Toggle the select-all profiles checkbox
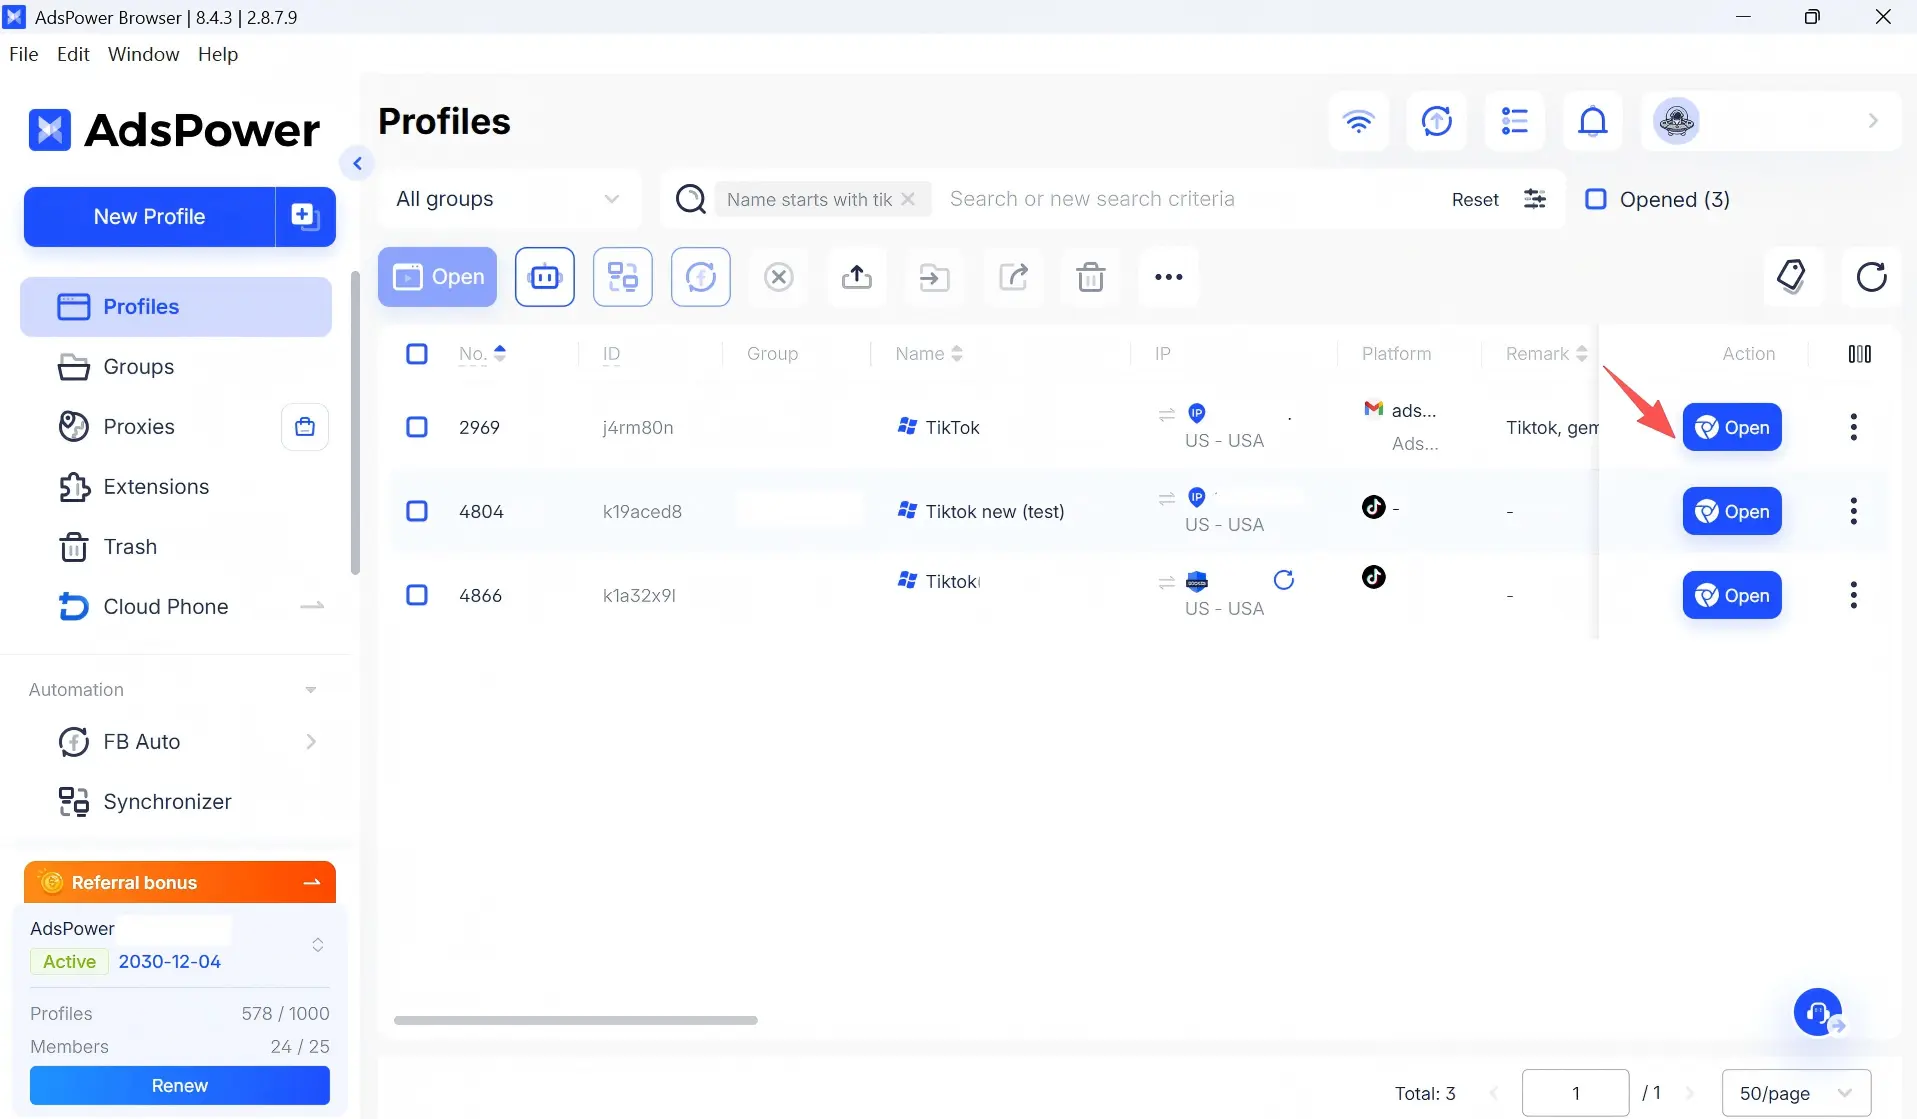Viewport: 1917px width, 1119px height. pyautogui.click(x=417, y=354)
